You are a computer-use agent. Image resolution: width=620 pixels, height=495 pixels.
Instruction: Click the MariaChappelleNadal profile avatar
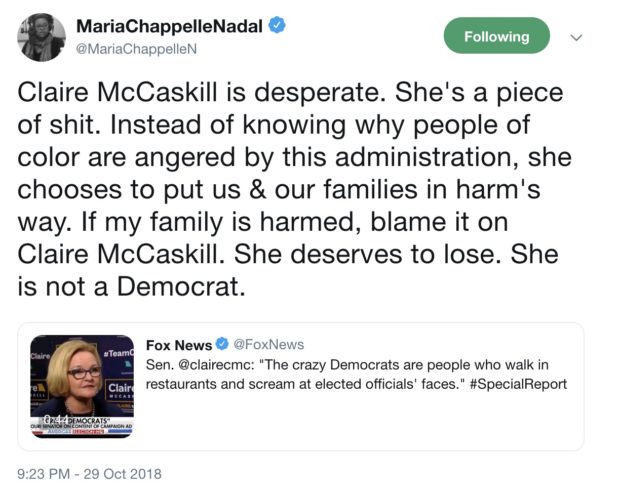point(41,37)
